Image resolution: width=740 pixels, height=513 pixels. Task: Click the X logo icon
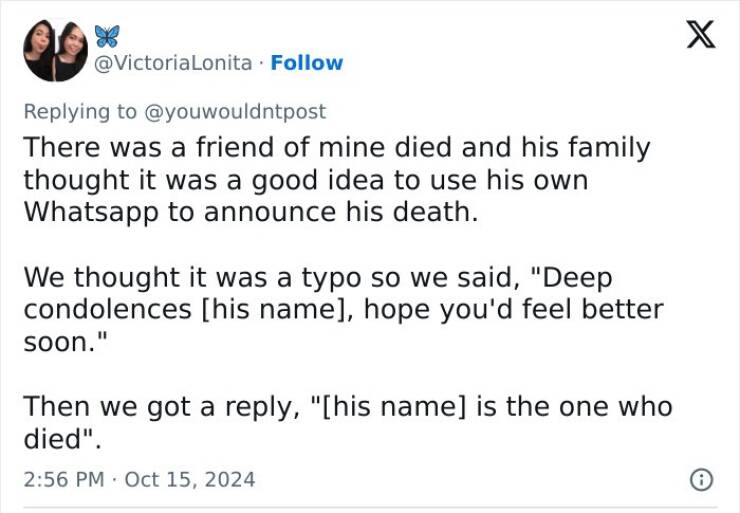pos(701,34)
